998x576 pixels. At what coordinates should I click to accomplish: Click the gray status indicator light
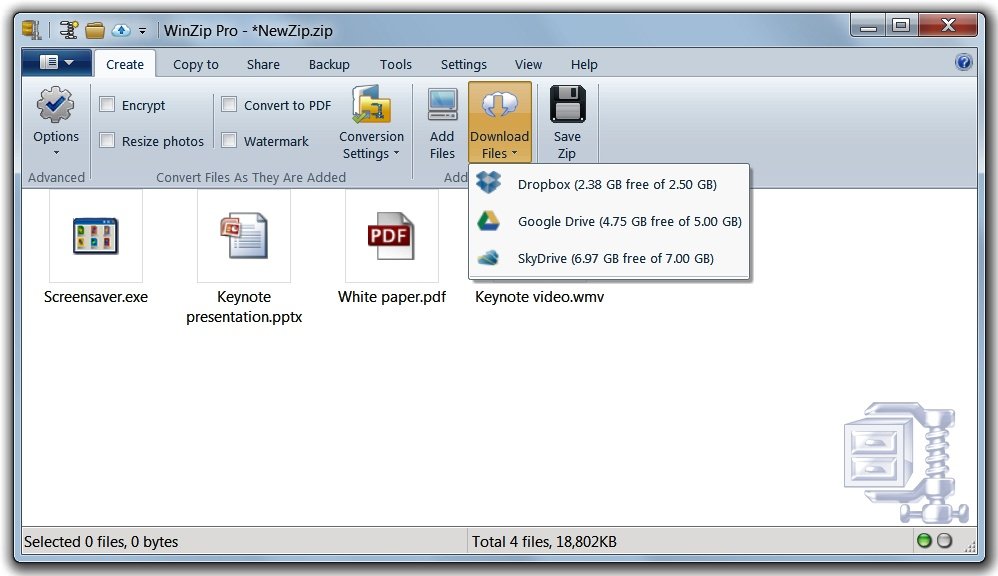coord(945,540)
